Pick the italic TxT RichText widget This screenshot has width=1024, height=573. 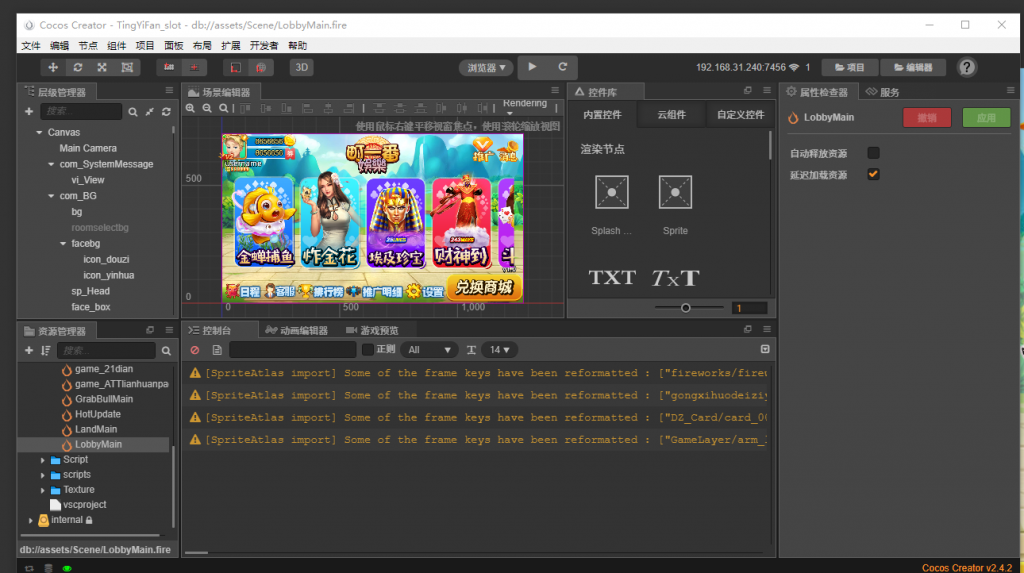click(x=675, y=278)
